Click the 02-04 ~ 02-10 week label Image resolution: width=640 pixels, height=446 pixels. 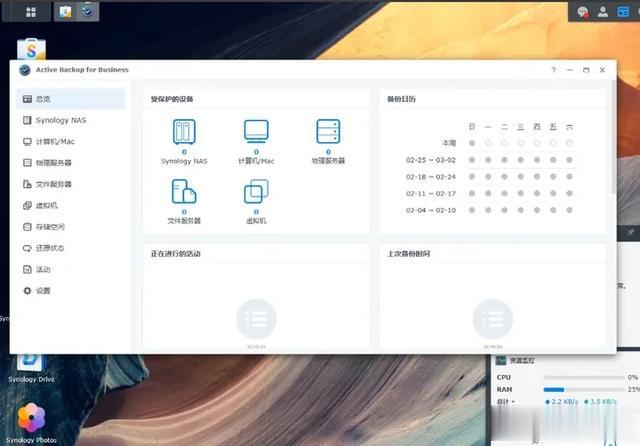click(x=431, y=210)
